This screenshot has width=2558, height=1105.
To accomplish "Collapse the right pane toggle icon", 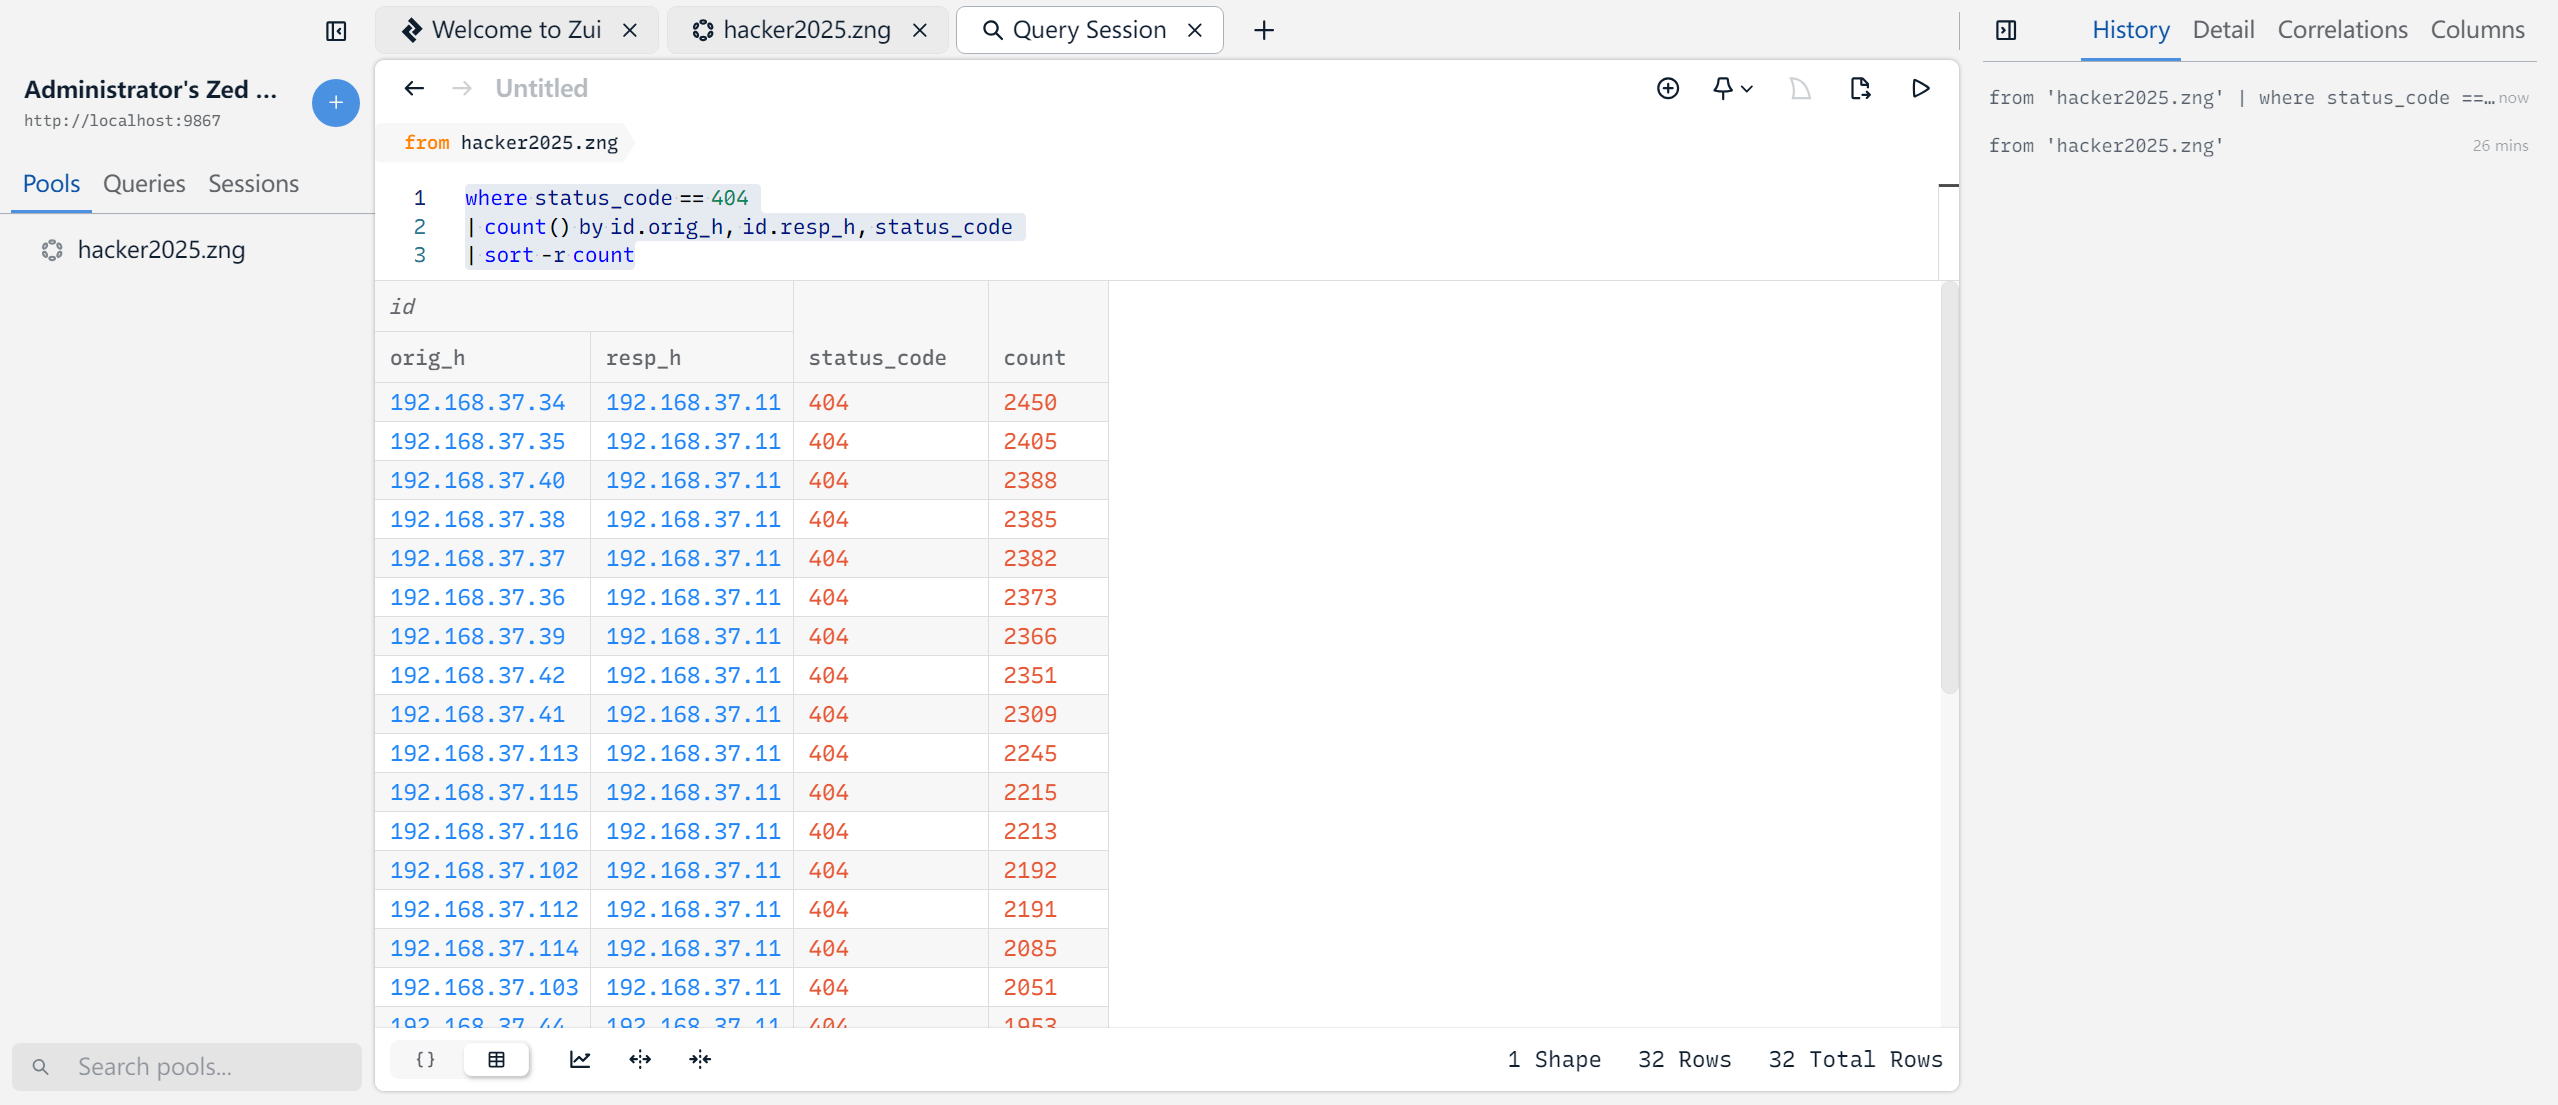I will [2005, 30].
